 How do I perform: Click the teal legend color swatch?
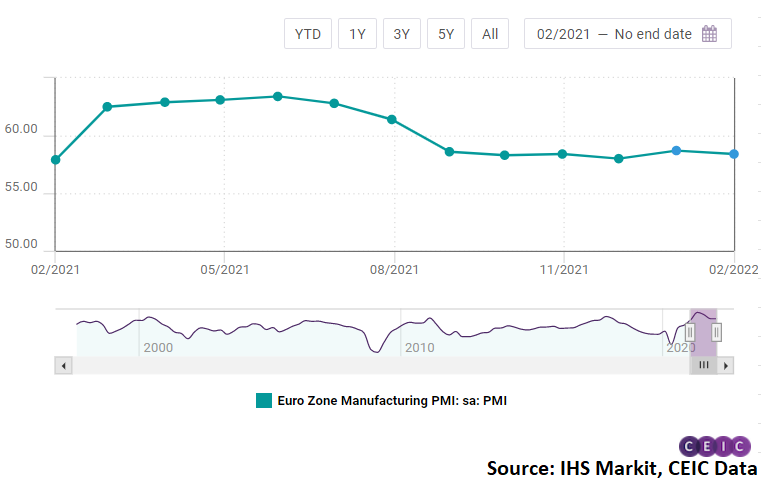pyautogui.click(x=264, y=401)
